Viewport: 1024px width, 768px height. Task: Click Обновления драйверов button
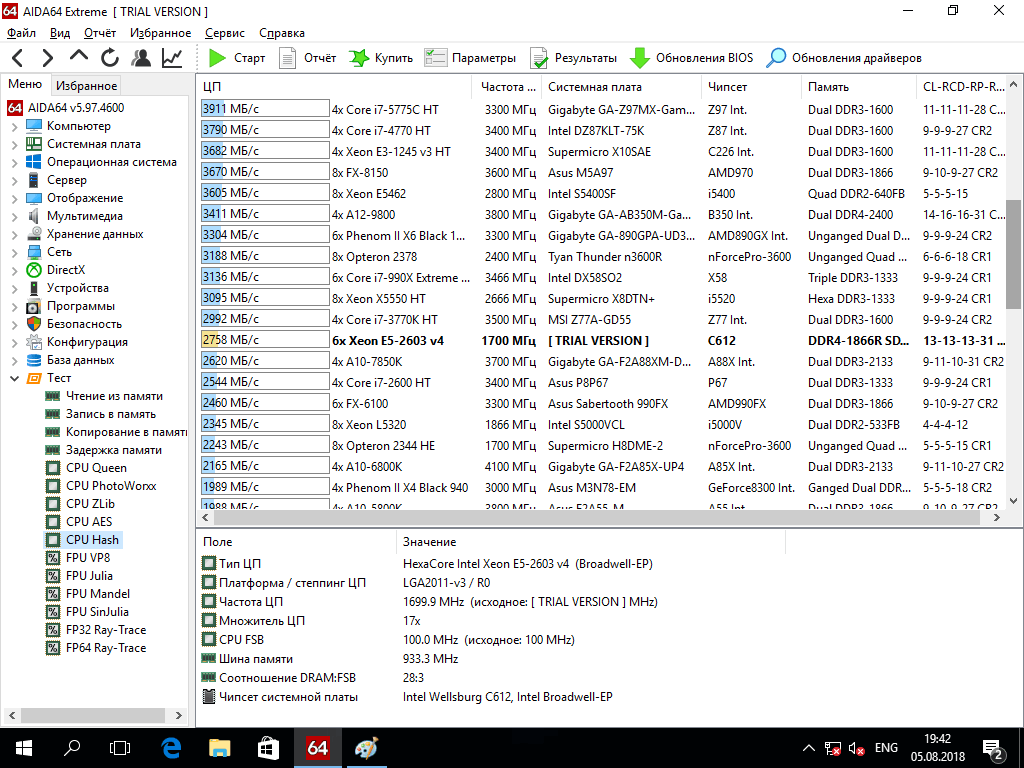[844, 58]
